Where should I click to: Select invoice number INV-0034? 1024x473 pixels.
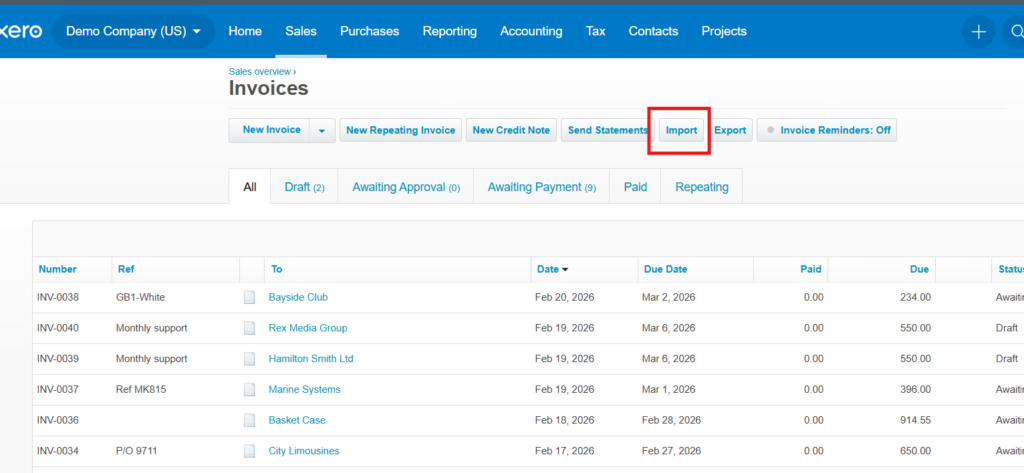point(57,451)
